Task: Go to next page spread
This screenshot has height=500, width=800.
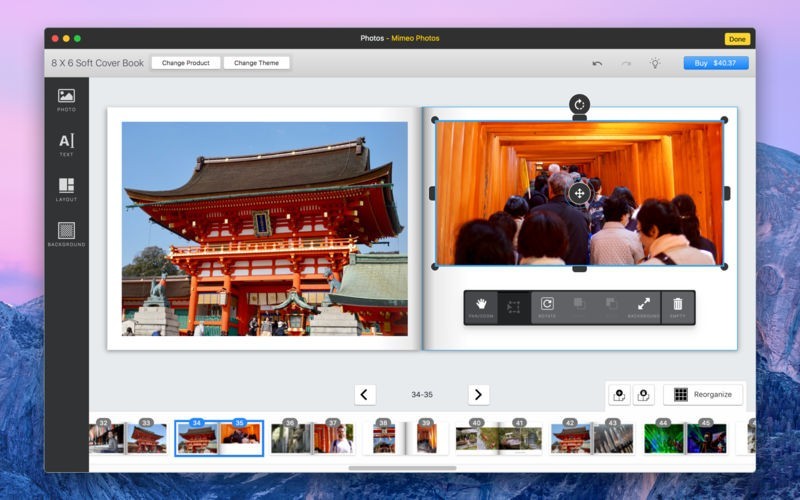Action: coord(479,395)
